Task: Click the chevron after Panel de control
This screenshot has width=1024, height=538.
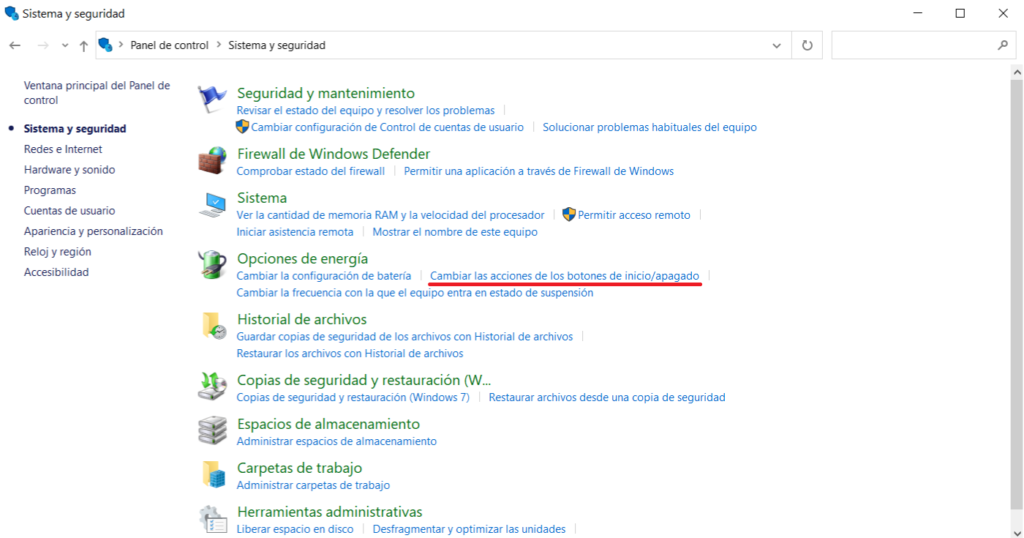Action: click(x=219, y=45)
